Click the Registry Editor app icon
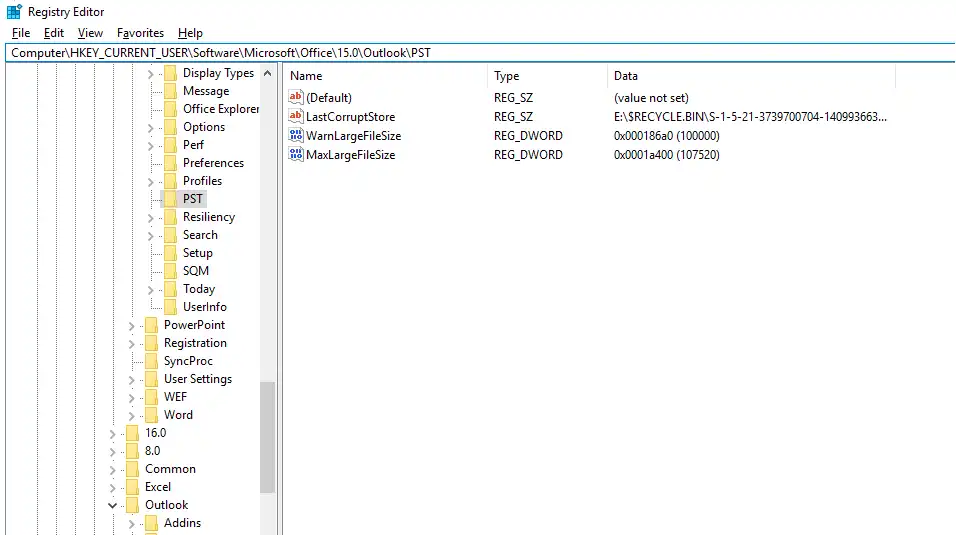This screenshot has width=956, height=535. [14, 12]
